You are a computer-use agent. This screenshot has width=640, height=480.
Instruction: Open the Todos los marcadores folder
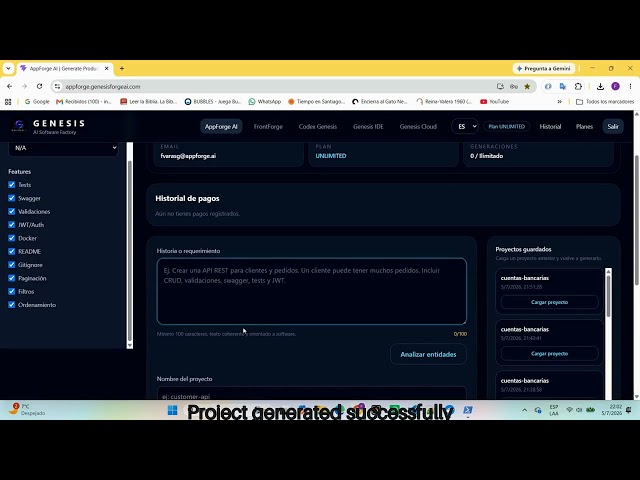click(605, 102)
